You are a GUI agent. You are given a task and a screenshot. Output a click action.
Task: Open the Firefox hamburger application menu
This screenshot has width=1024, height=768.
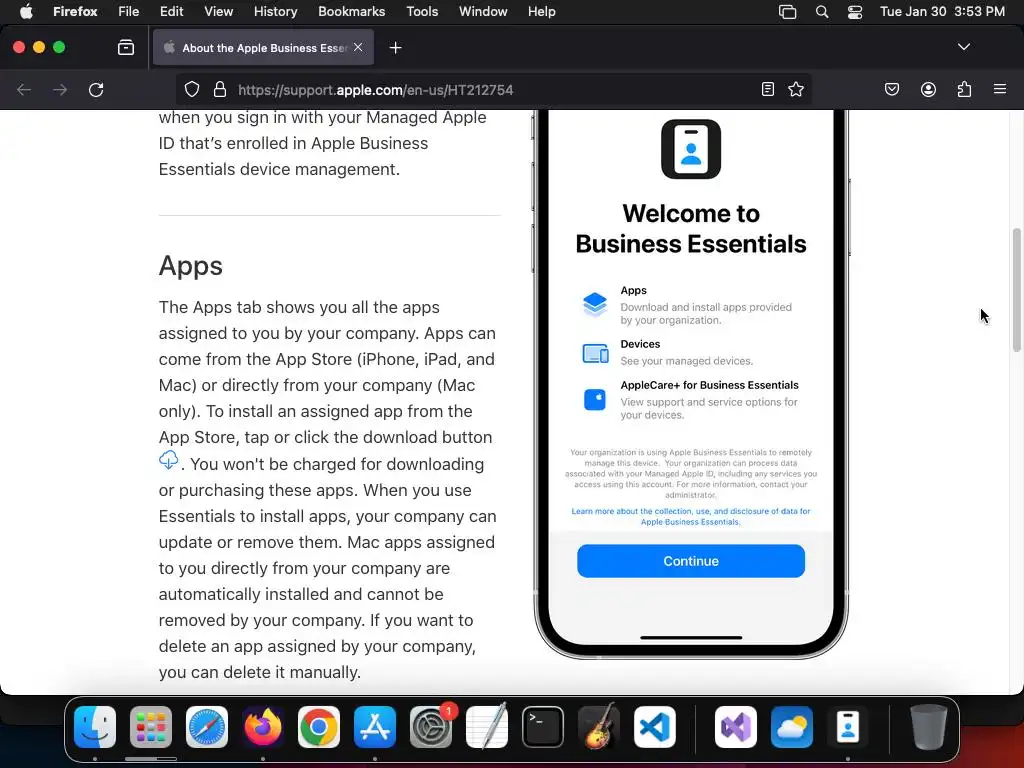(x=1000, y=89)
